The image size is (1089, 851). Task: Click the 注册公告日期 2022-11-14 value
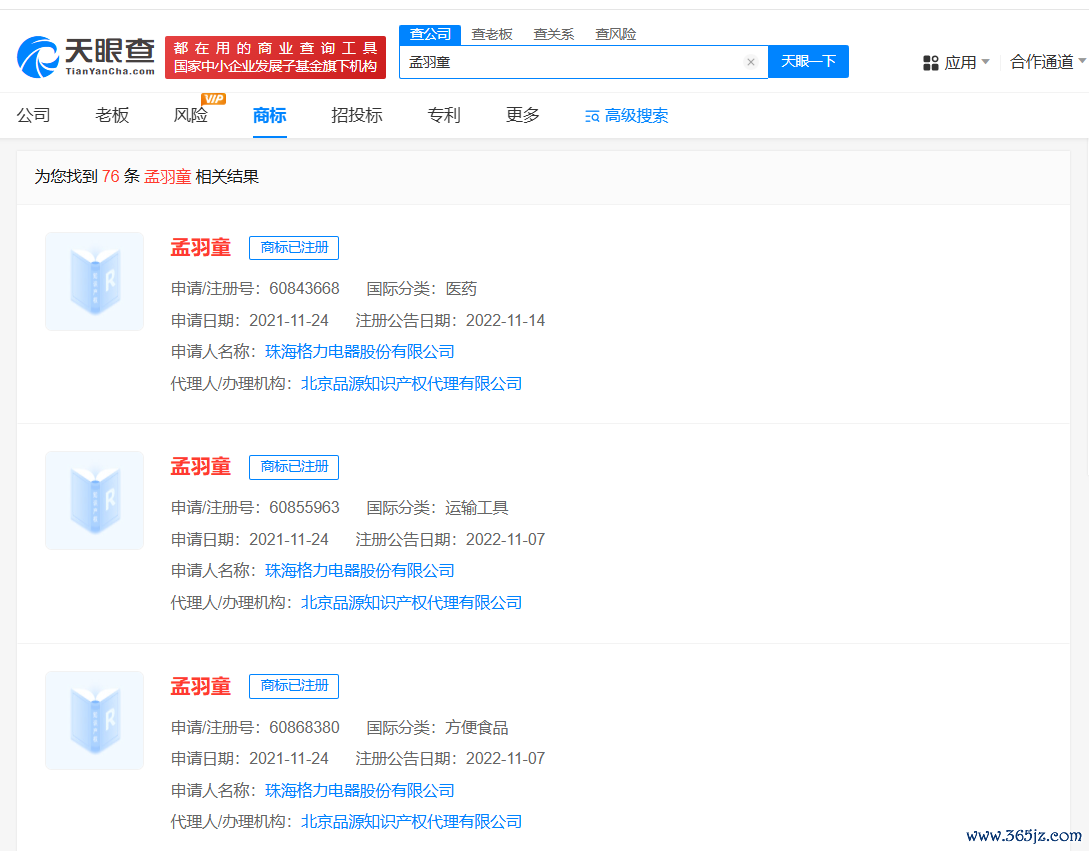tap(505, 320)
